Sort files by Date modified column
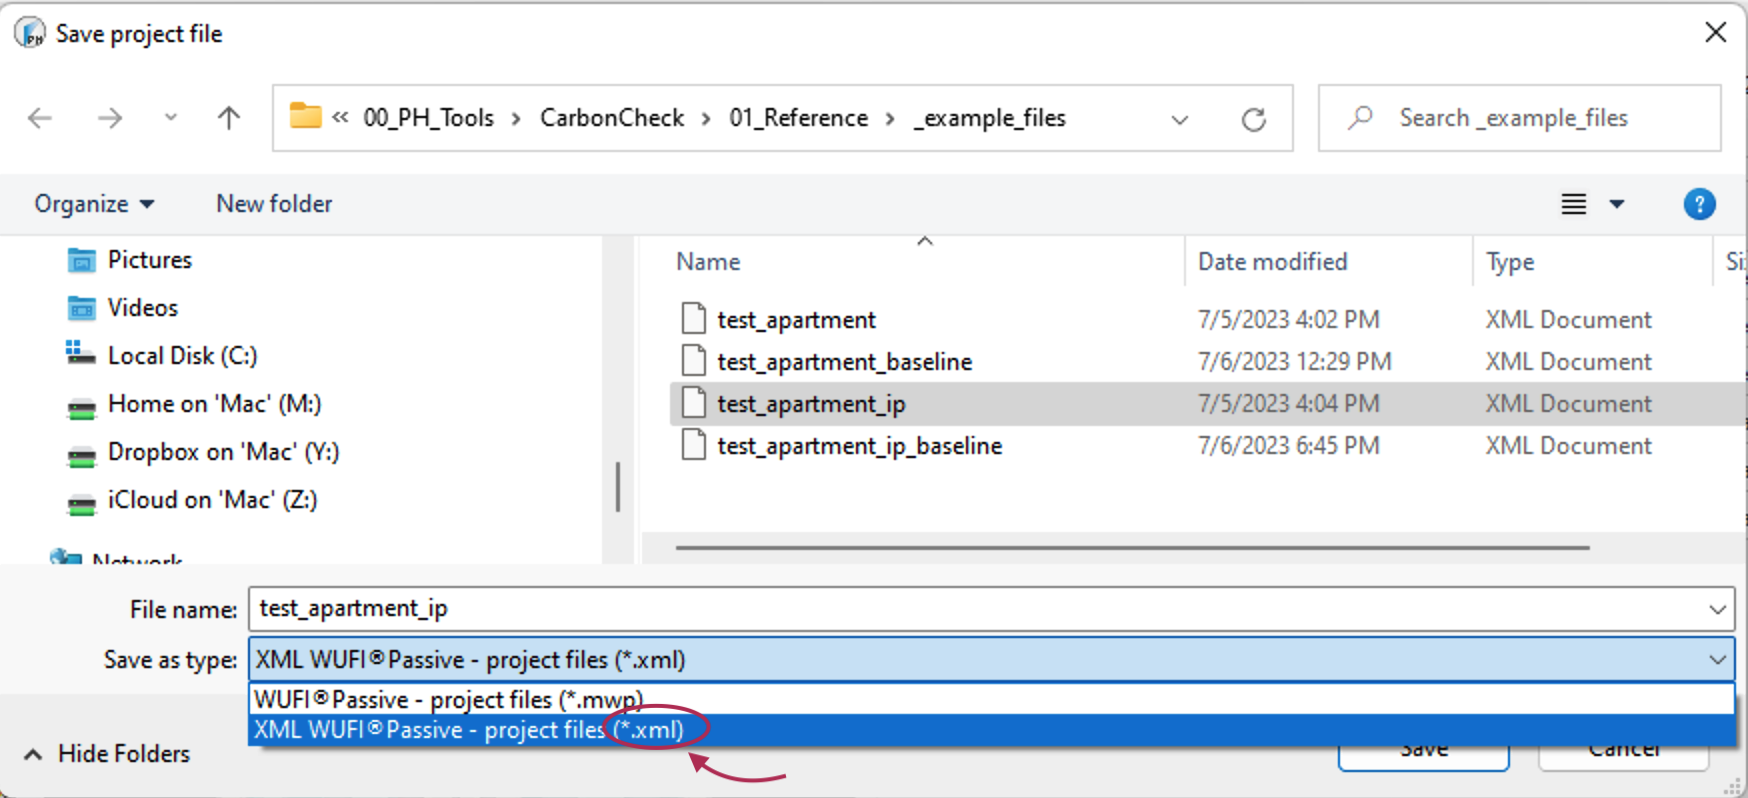Viewport: 1748px width, 798px height. point(1273,262)
